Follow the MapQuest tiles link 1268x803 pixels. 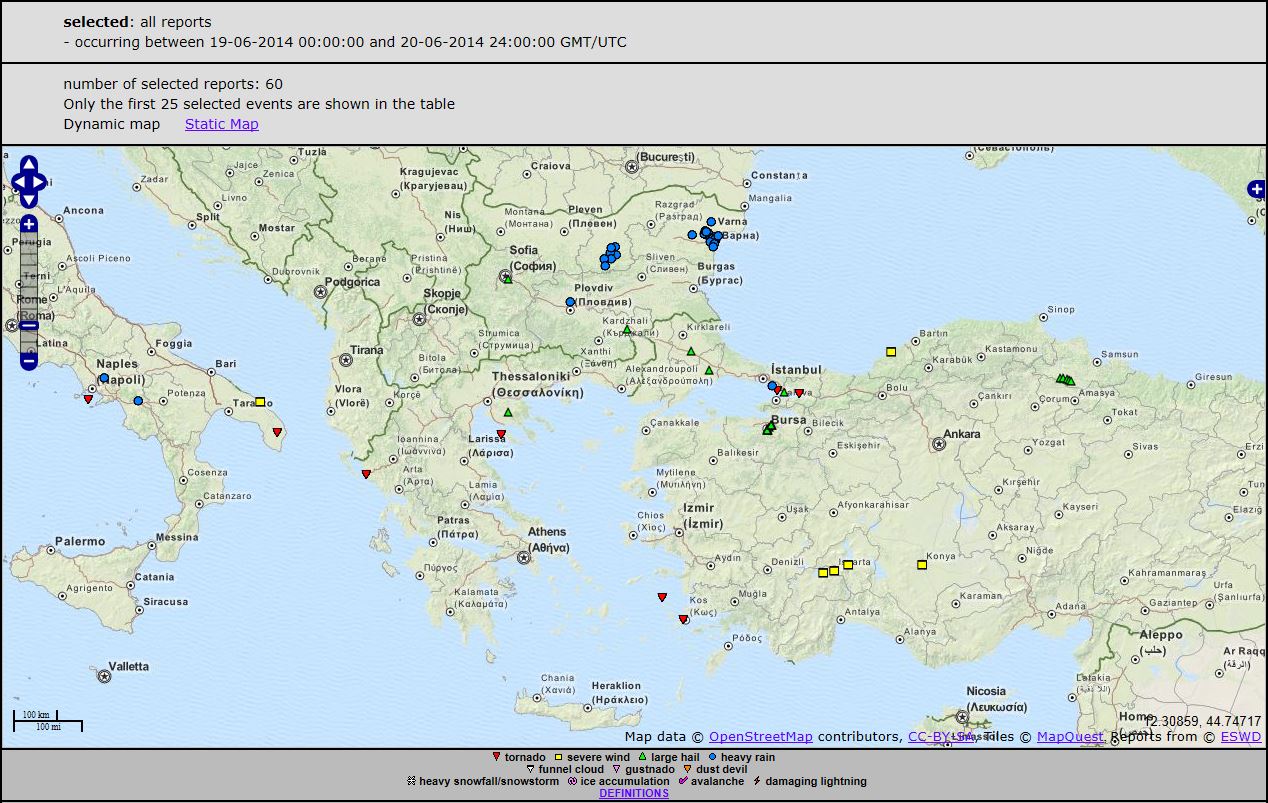[x=1069, y=737]
